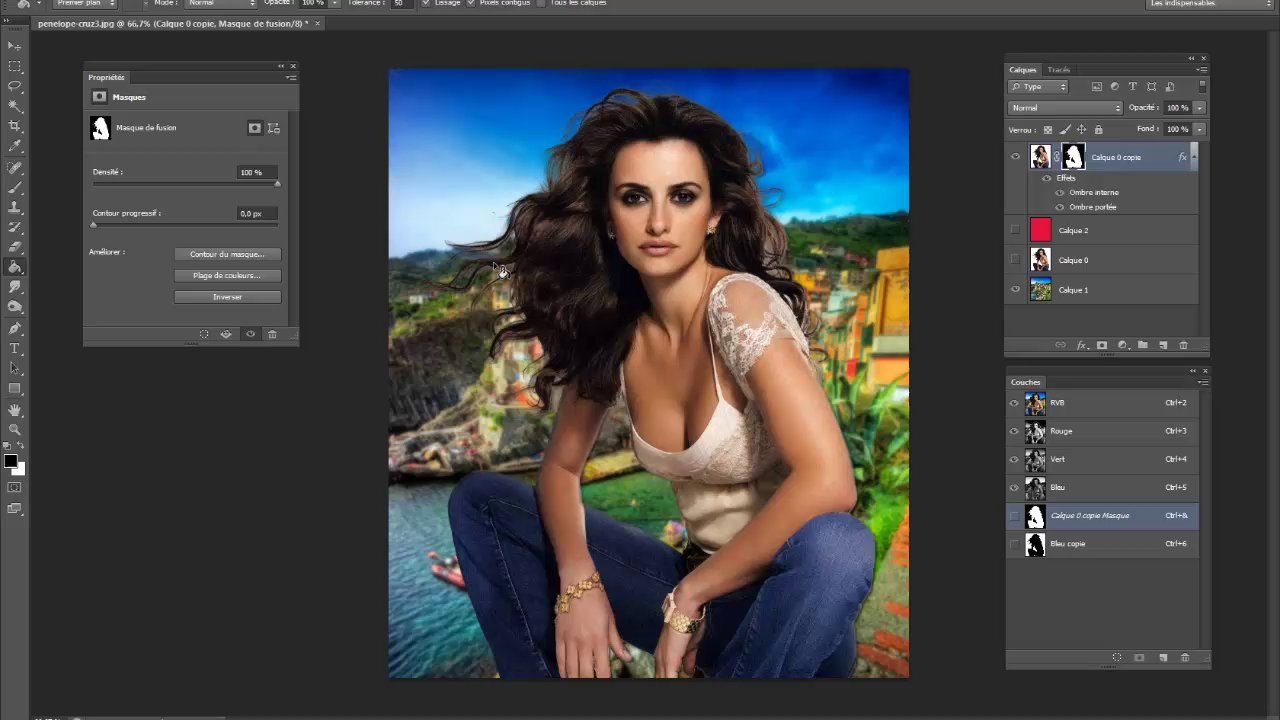
Task: Select the Path Selection tool
Action: pyautogui.click(x=15, y=368)
